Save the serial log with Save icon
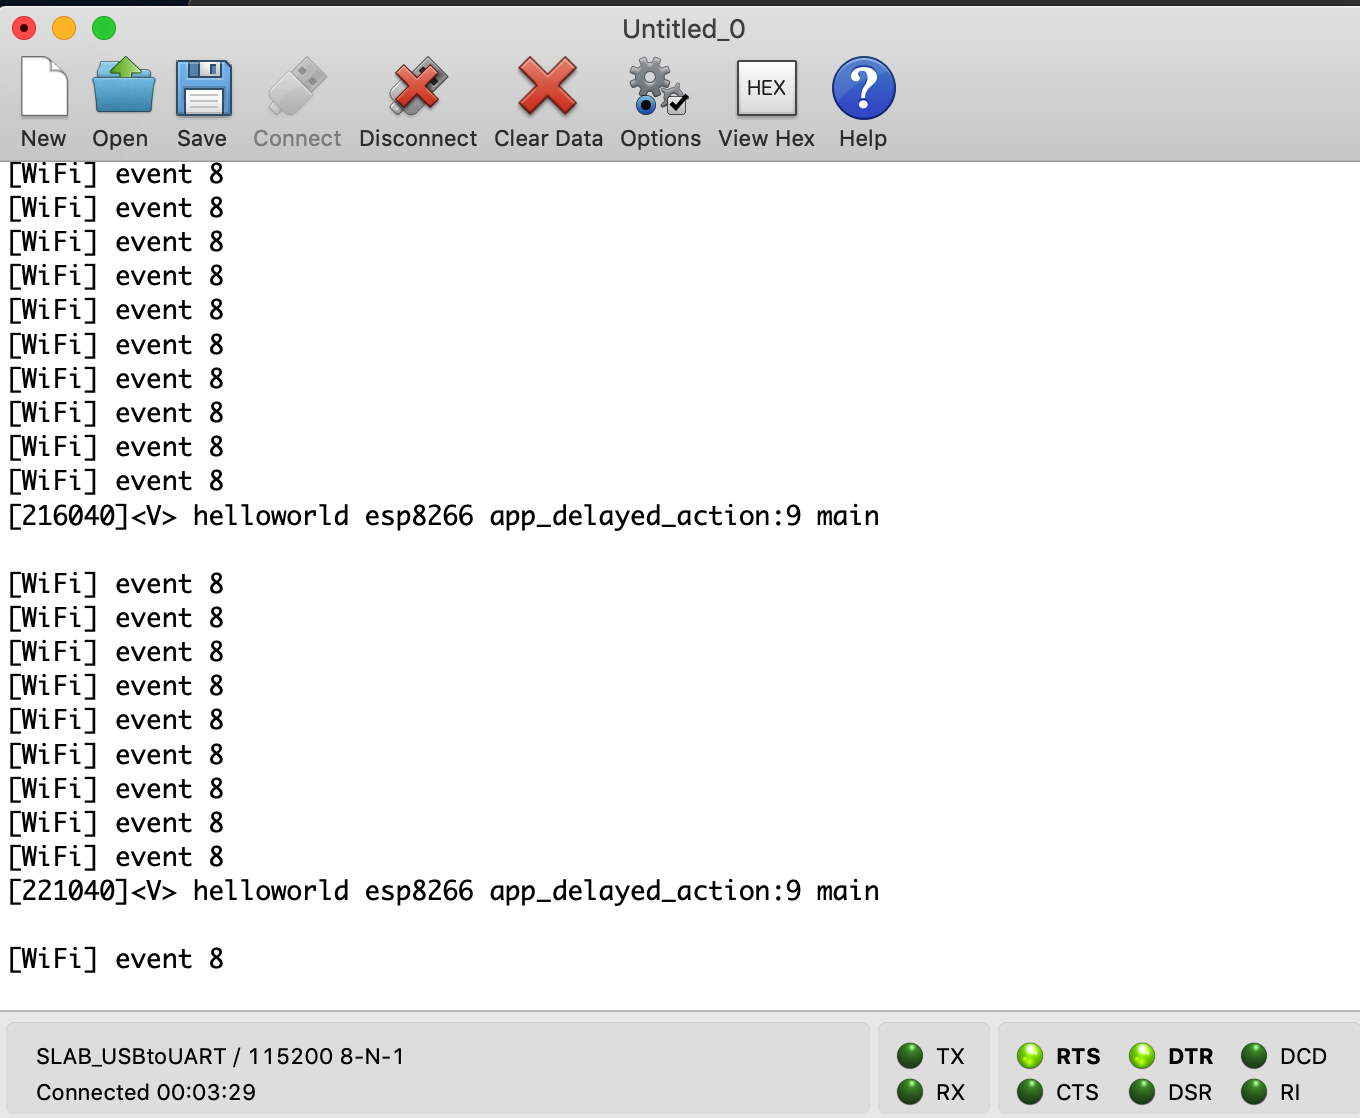 click(203, 88)
